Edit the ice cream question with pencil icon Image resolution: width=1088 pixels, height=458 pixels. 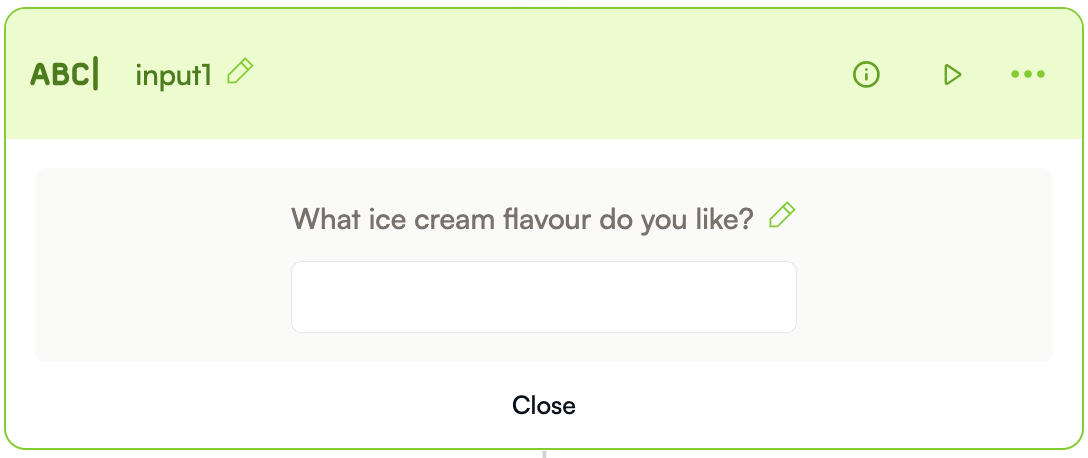[x=782, y=216]
